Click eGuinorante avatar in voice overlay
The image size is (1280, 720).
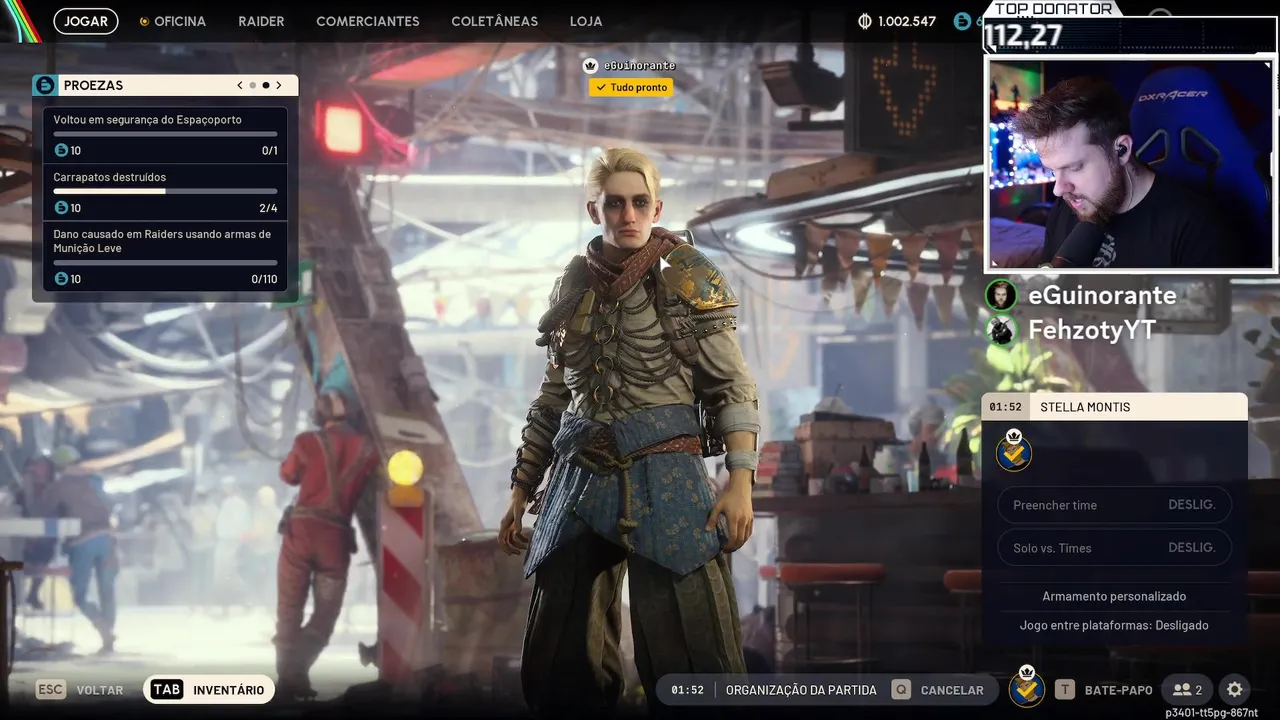pos(1001,295)
